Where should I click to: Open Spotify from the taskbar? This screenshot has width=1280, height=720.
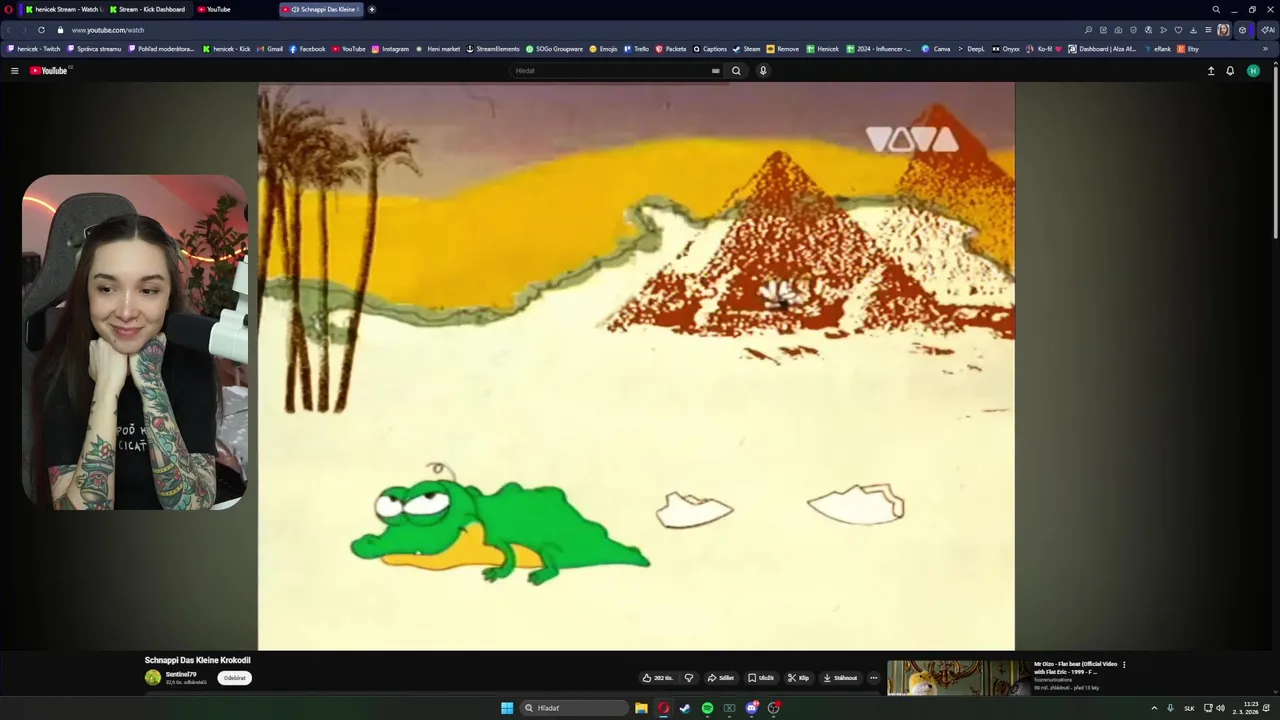tap(707, 708)
